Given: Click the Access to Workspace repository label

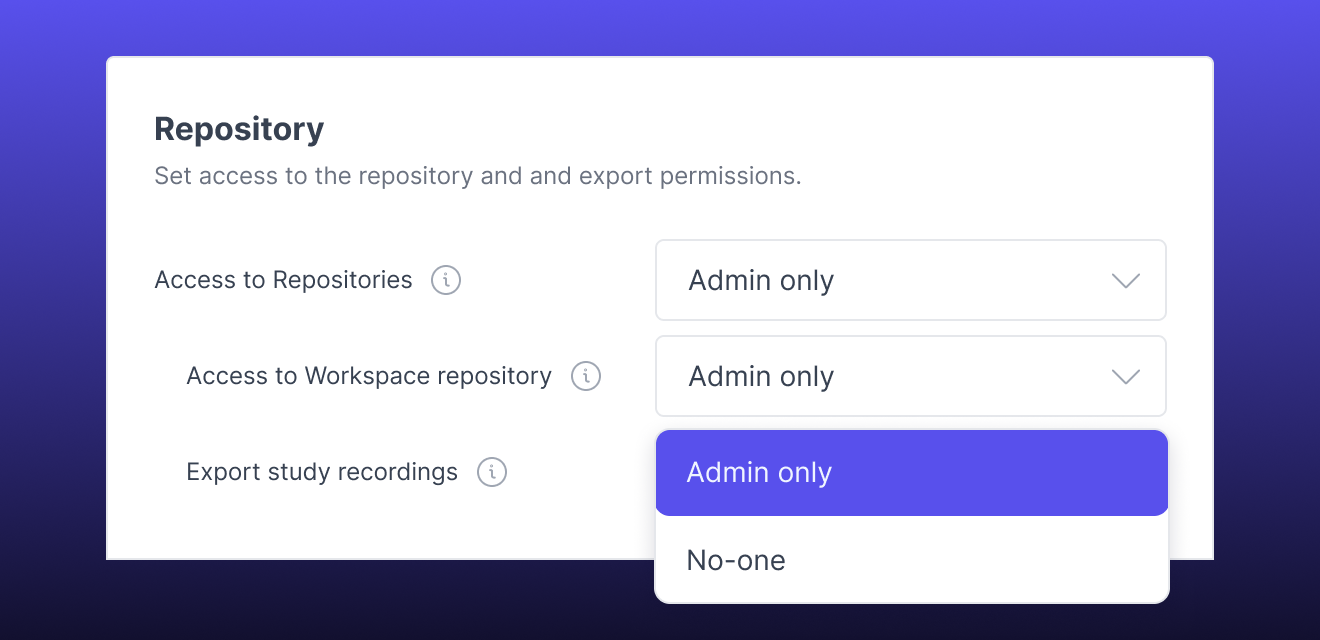Looking at the screenshot, I should click(369, 376).
